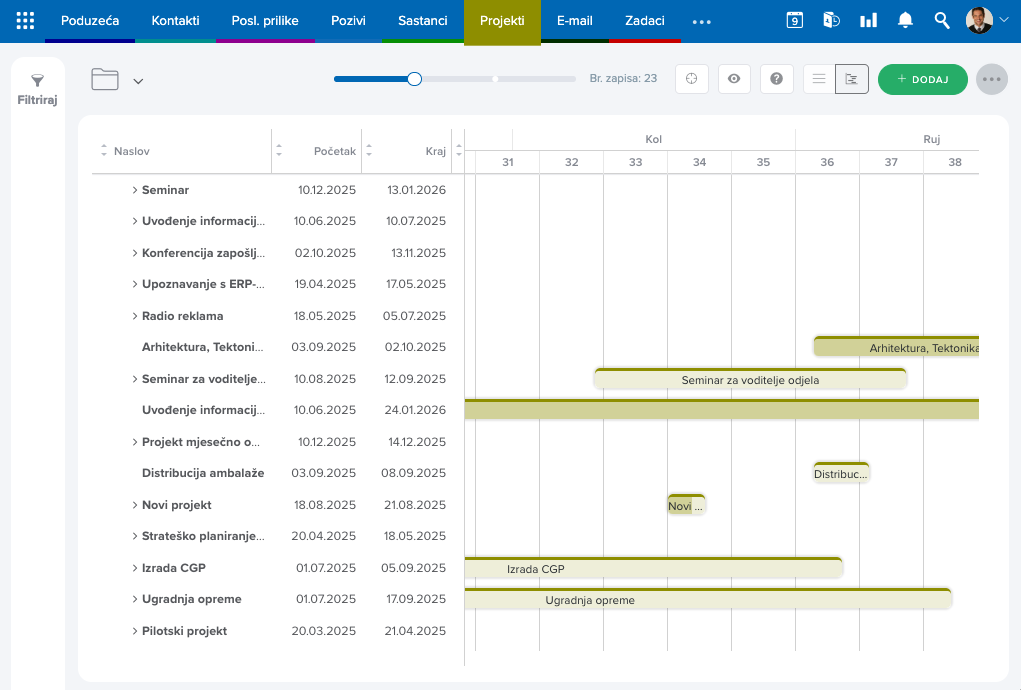Click the green DODAJ button
Image resolution: width=1021 pixels, height=690 pixels.
pyautogui.click(x=923, y=79)
